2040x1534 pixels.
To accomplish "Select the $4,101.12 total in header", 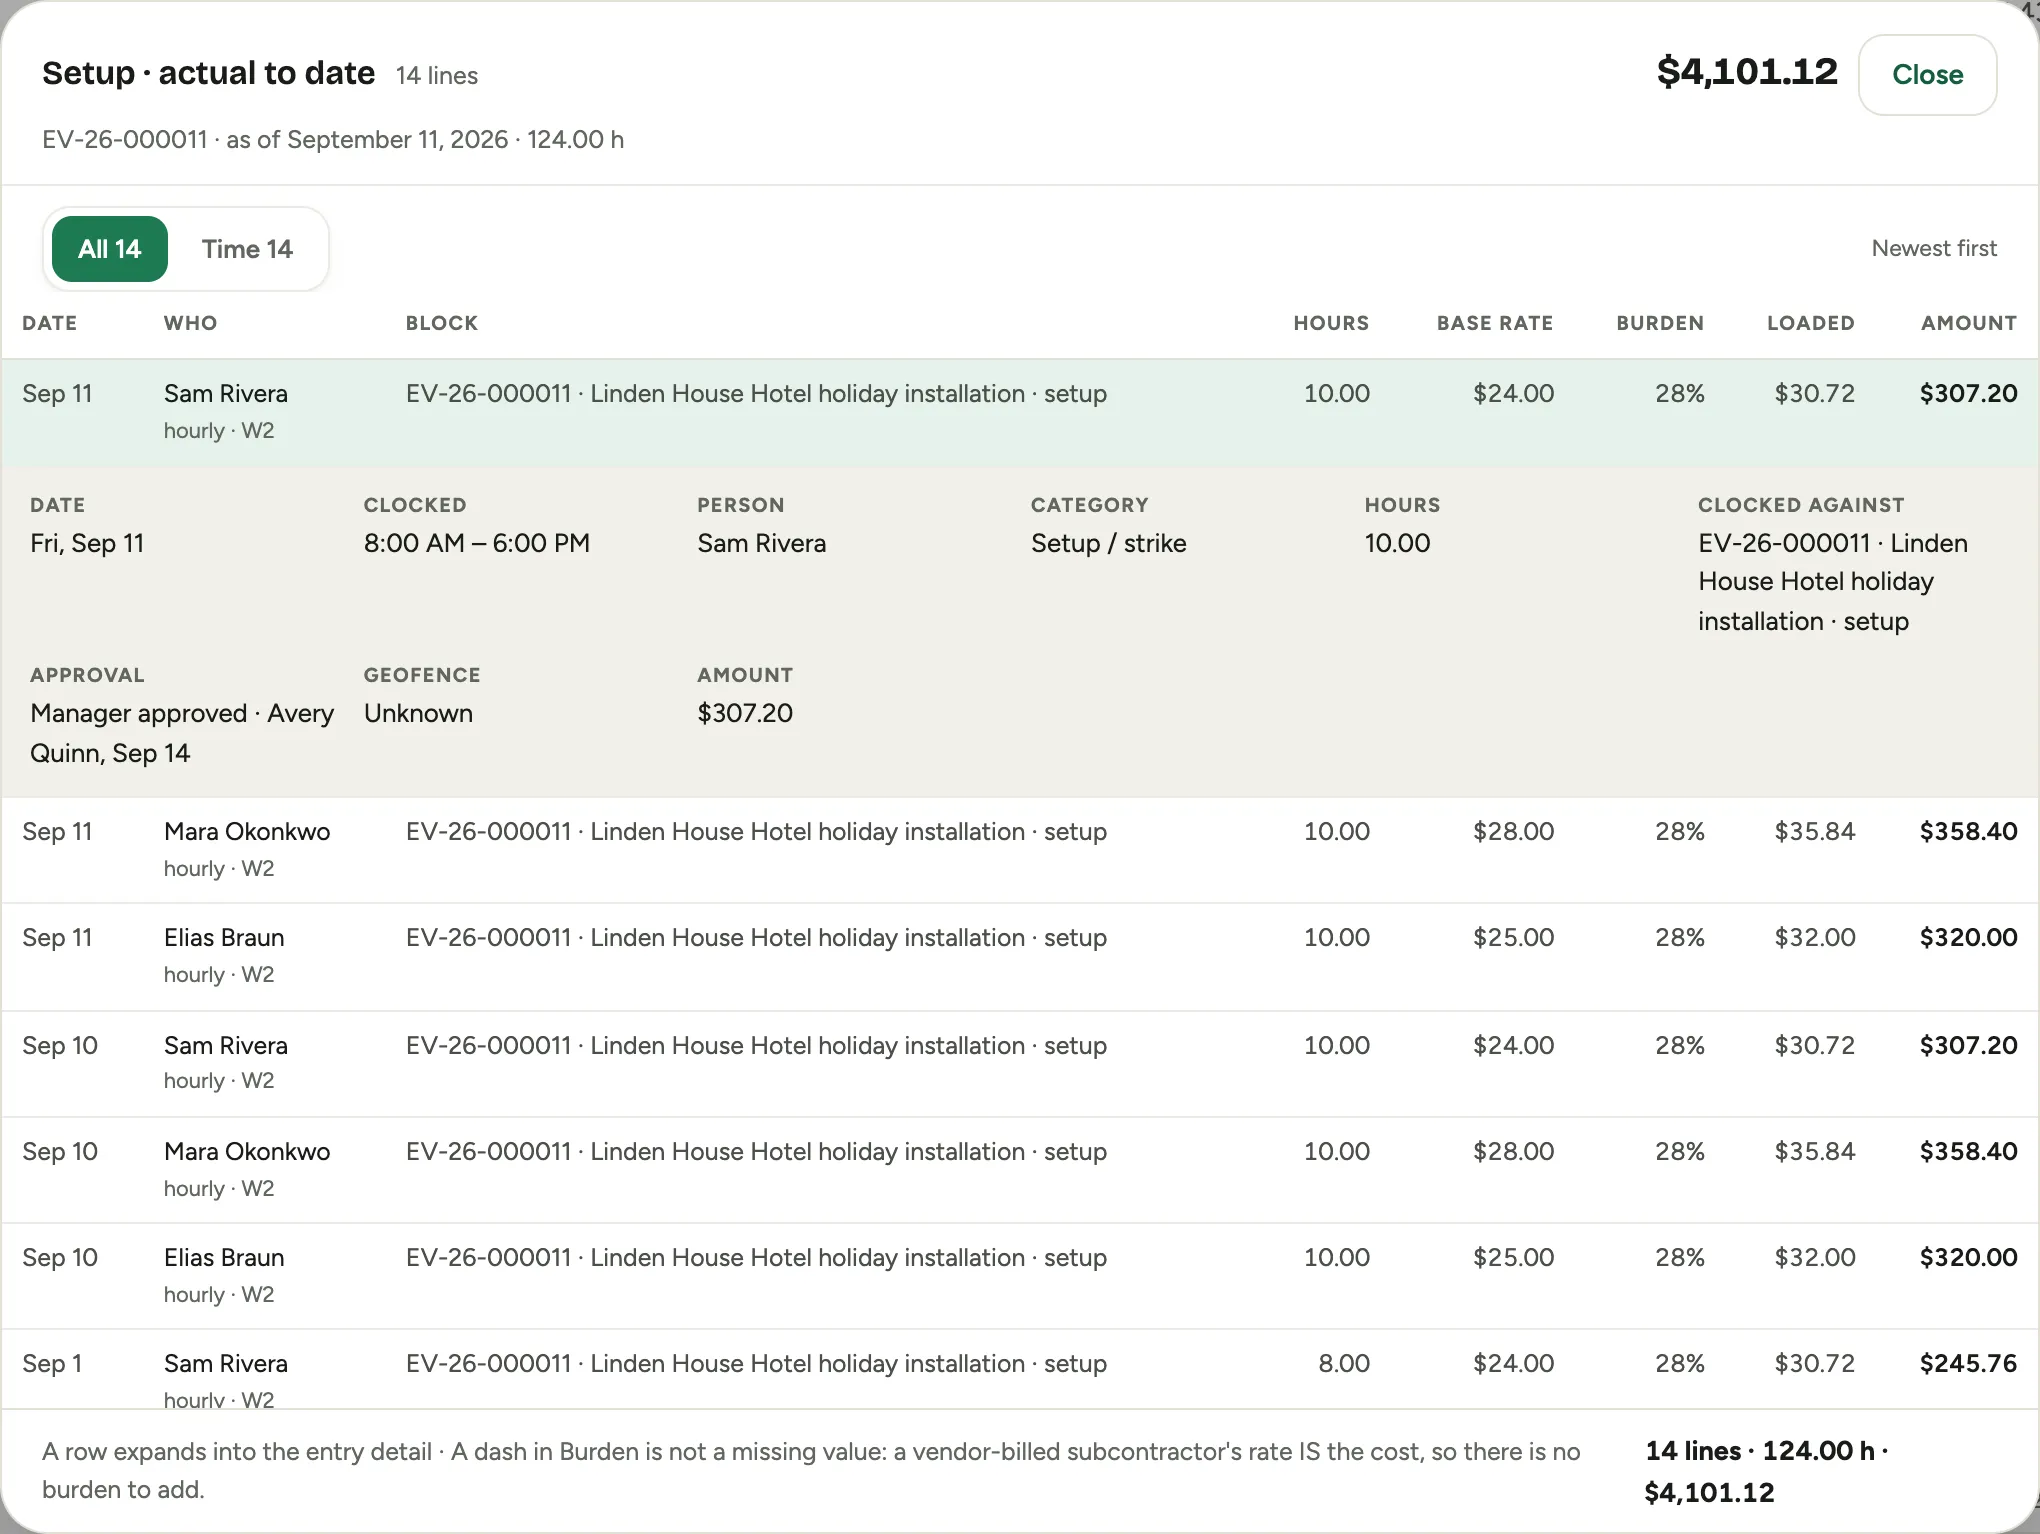I will [x=1747, y=71].
